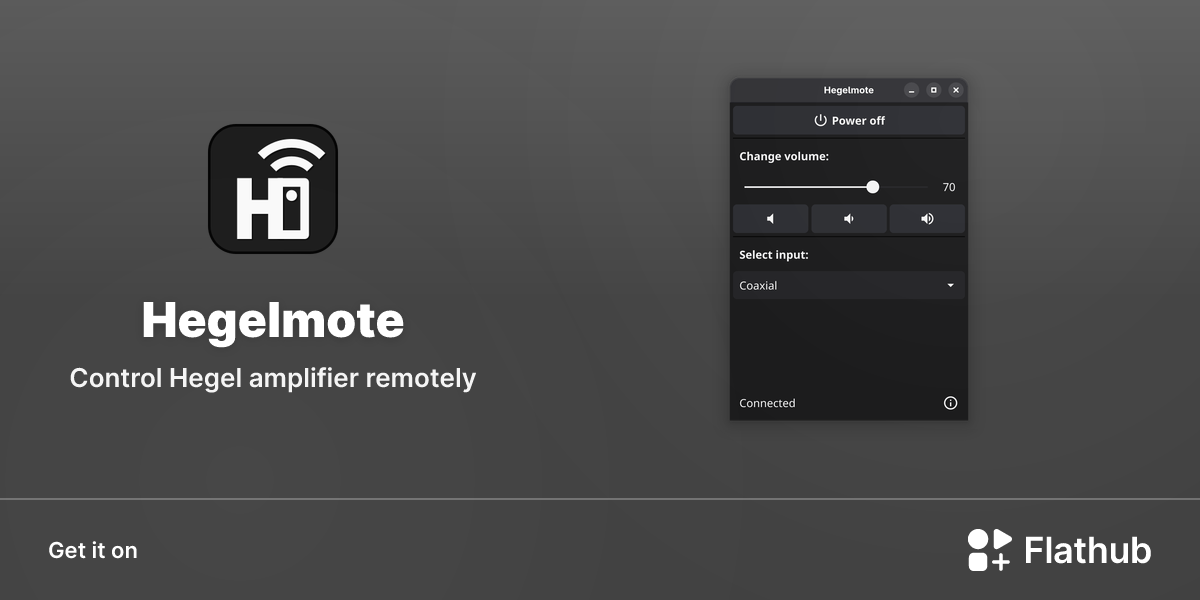Click the volume value 70
Image resolution: width=1200 pixels, height=600 pixels.
point(949,187)
